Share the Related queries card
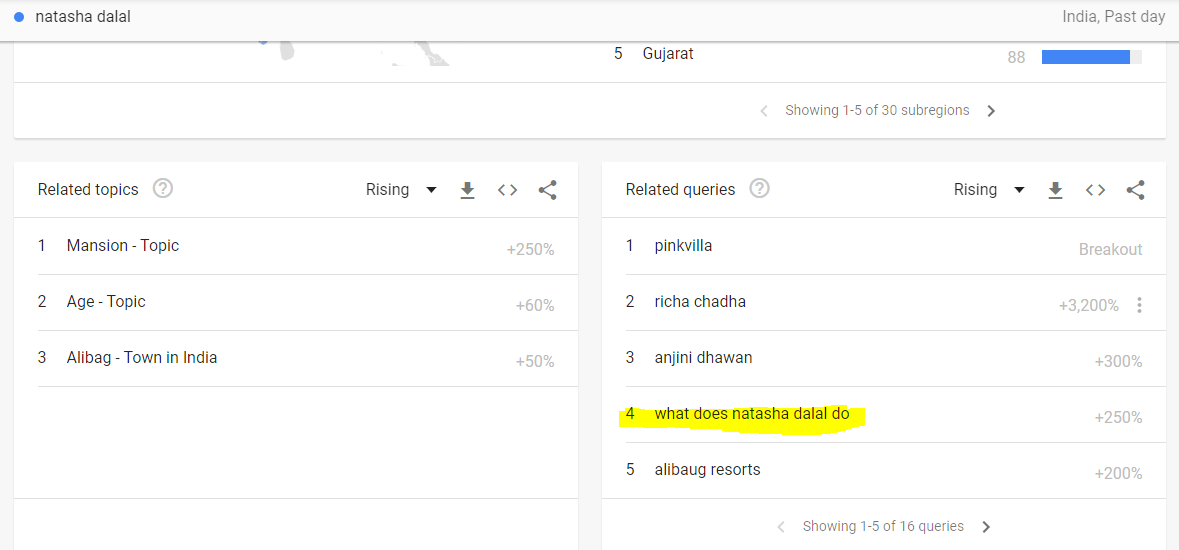The image size is (1179, 550). [x=1135, y=190]
